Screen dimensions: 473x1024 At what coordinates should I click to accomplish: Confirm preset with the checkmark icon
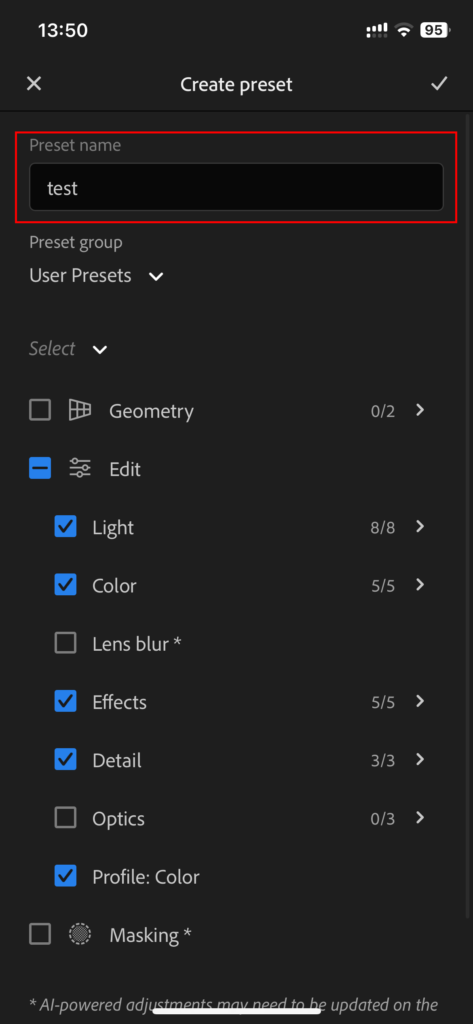(438, 84)
